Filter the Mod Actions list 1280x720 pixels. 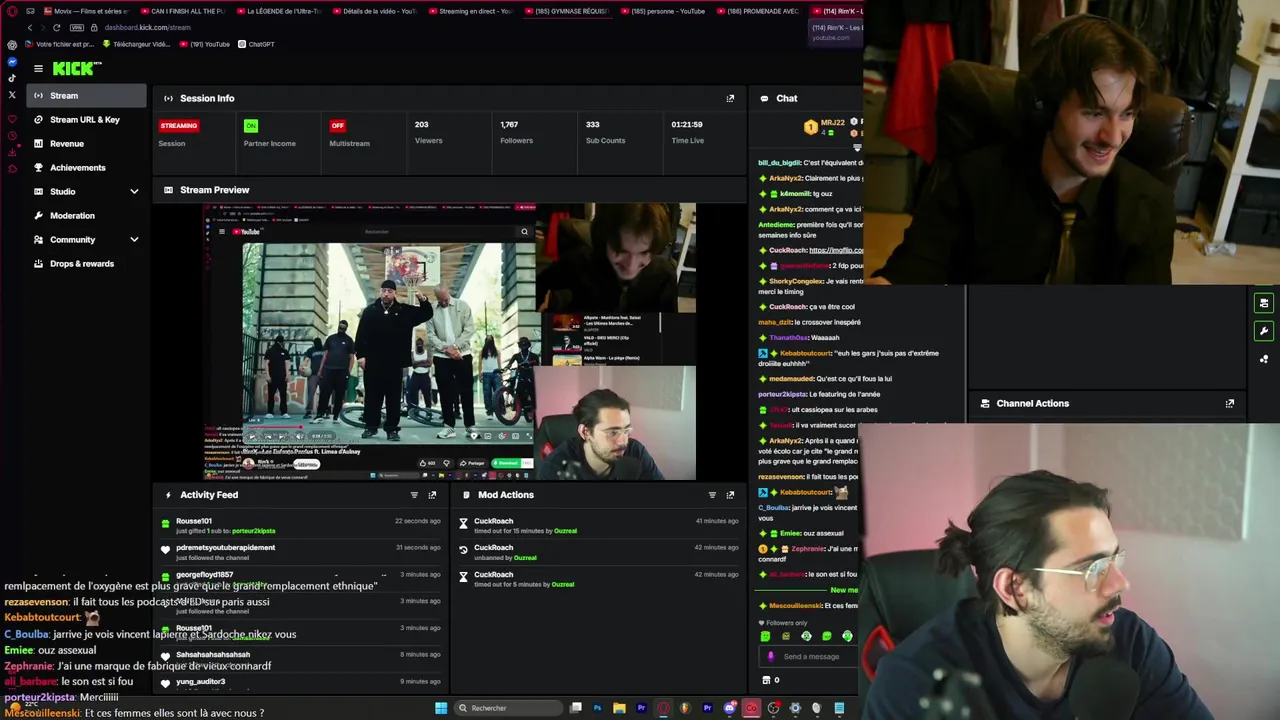point(712,495)
